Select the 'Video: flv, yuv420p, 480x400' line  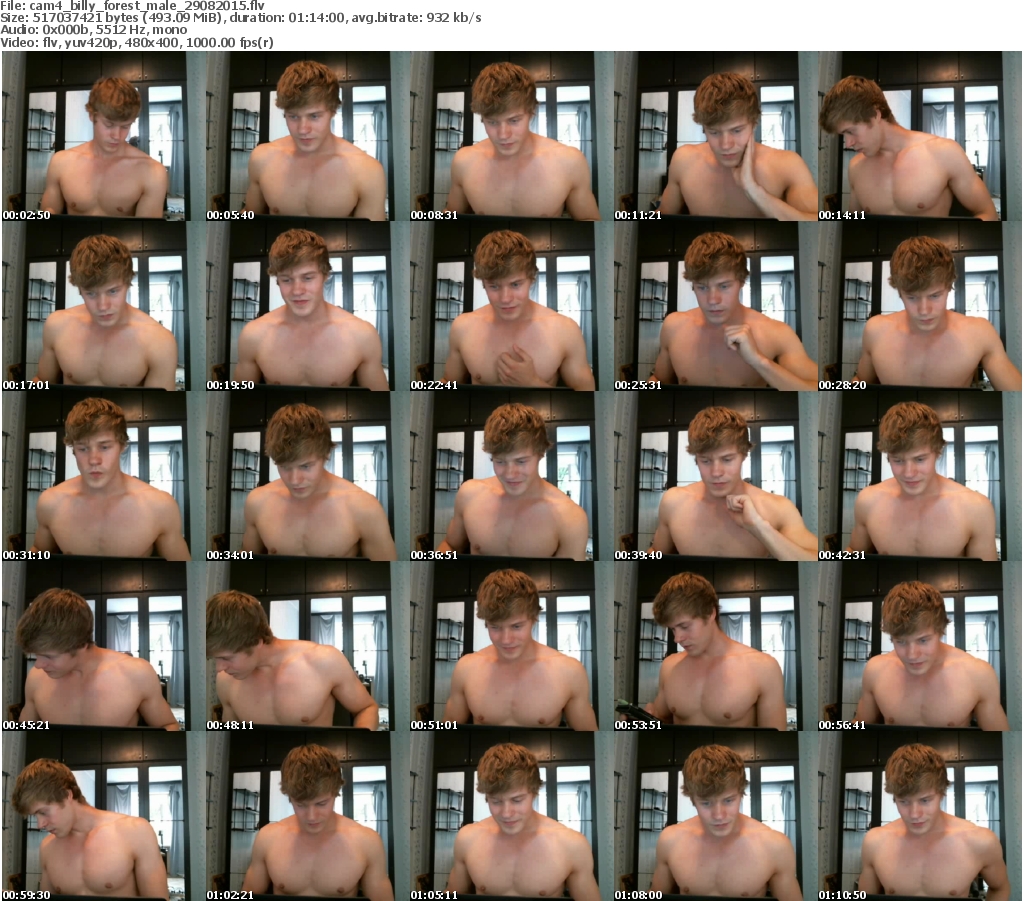point(137,42)
